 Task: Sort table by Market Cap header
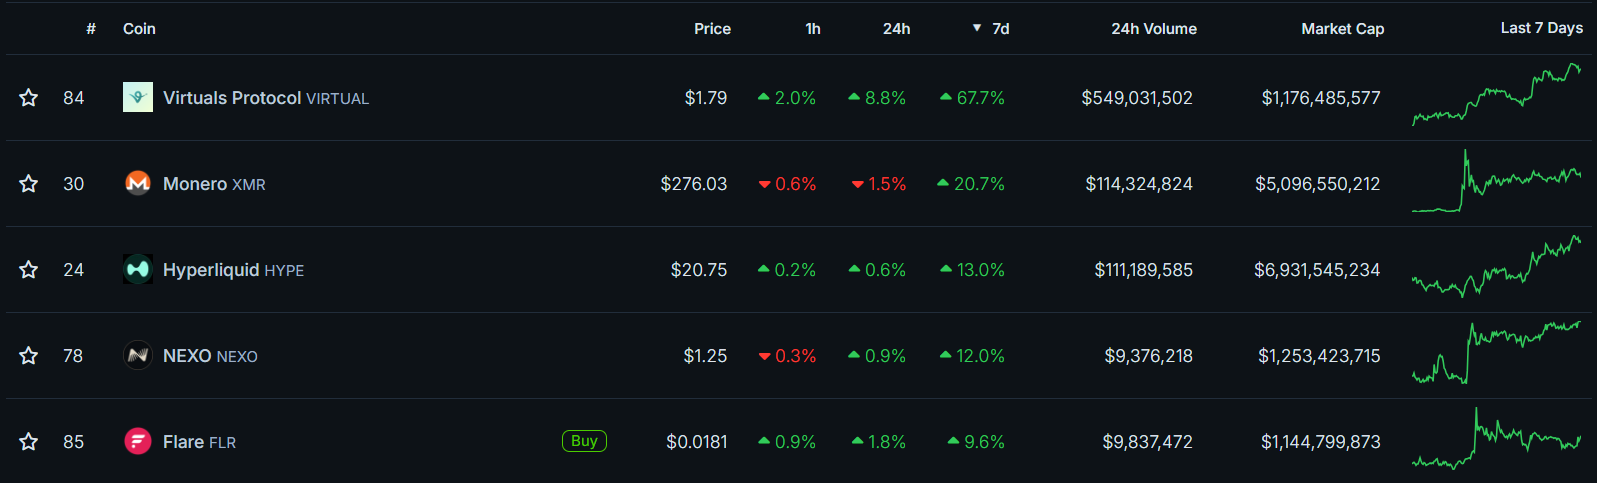pyautogui.click(x=1342, y=29)
